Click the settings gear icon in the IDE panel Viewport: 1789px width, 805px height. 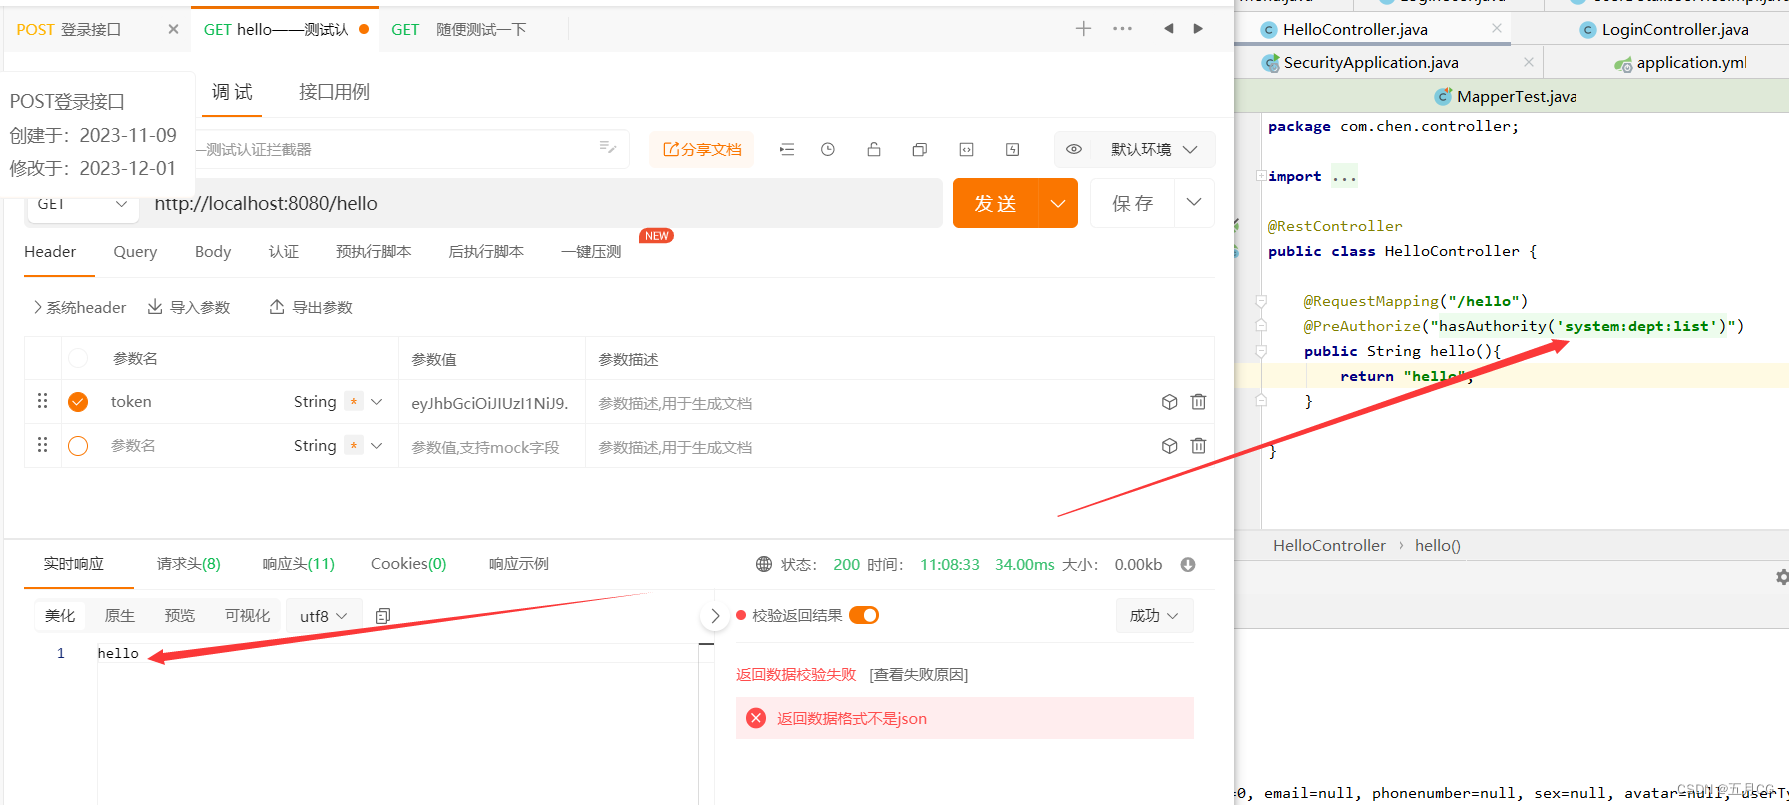click(1781, 577)
